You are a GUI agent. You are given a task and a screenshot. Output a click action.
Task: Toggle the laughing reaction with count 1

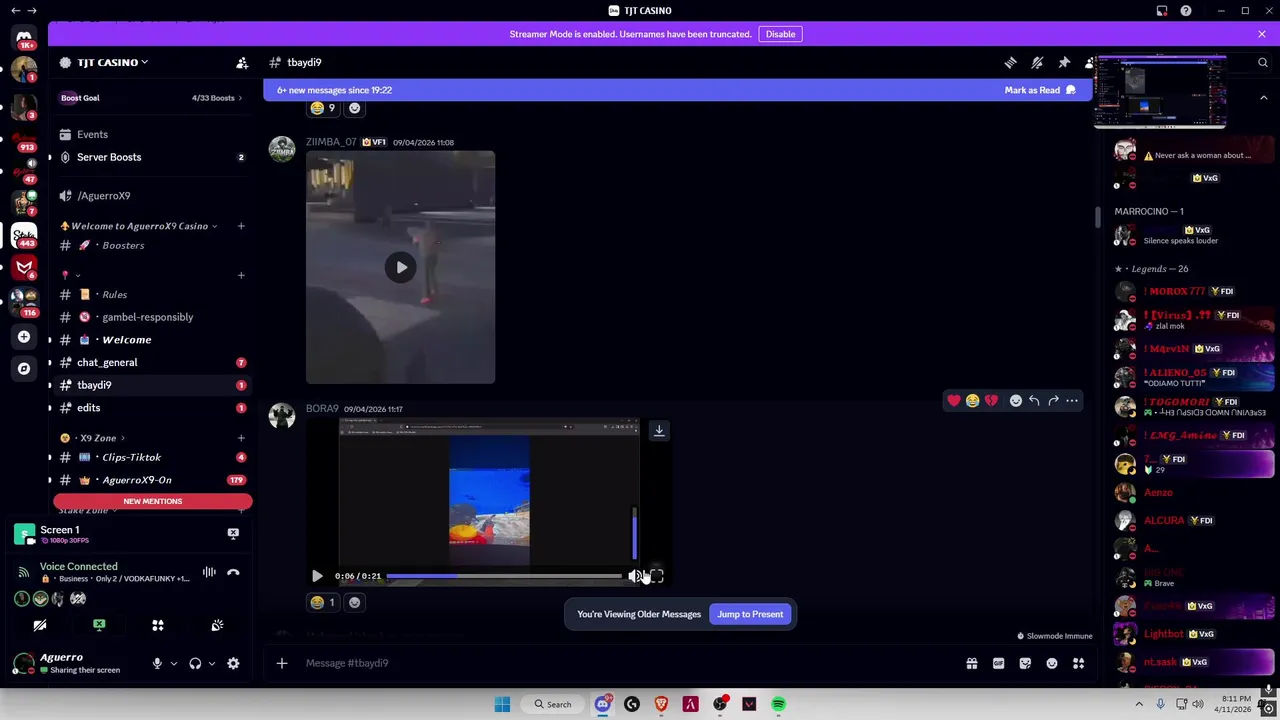click(x=323, y=602)
